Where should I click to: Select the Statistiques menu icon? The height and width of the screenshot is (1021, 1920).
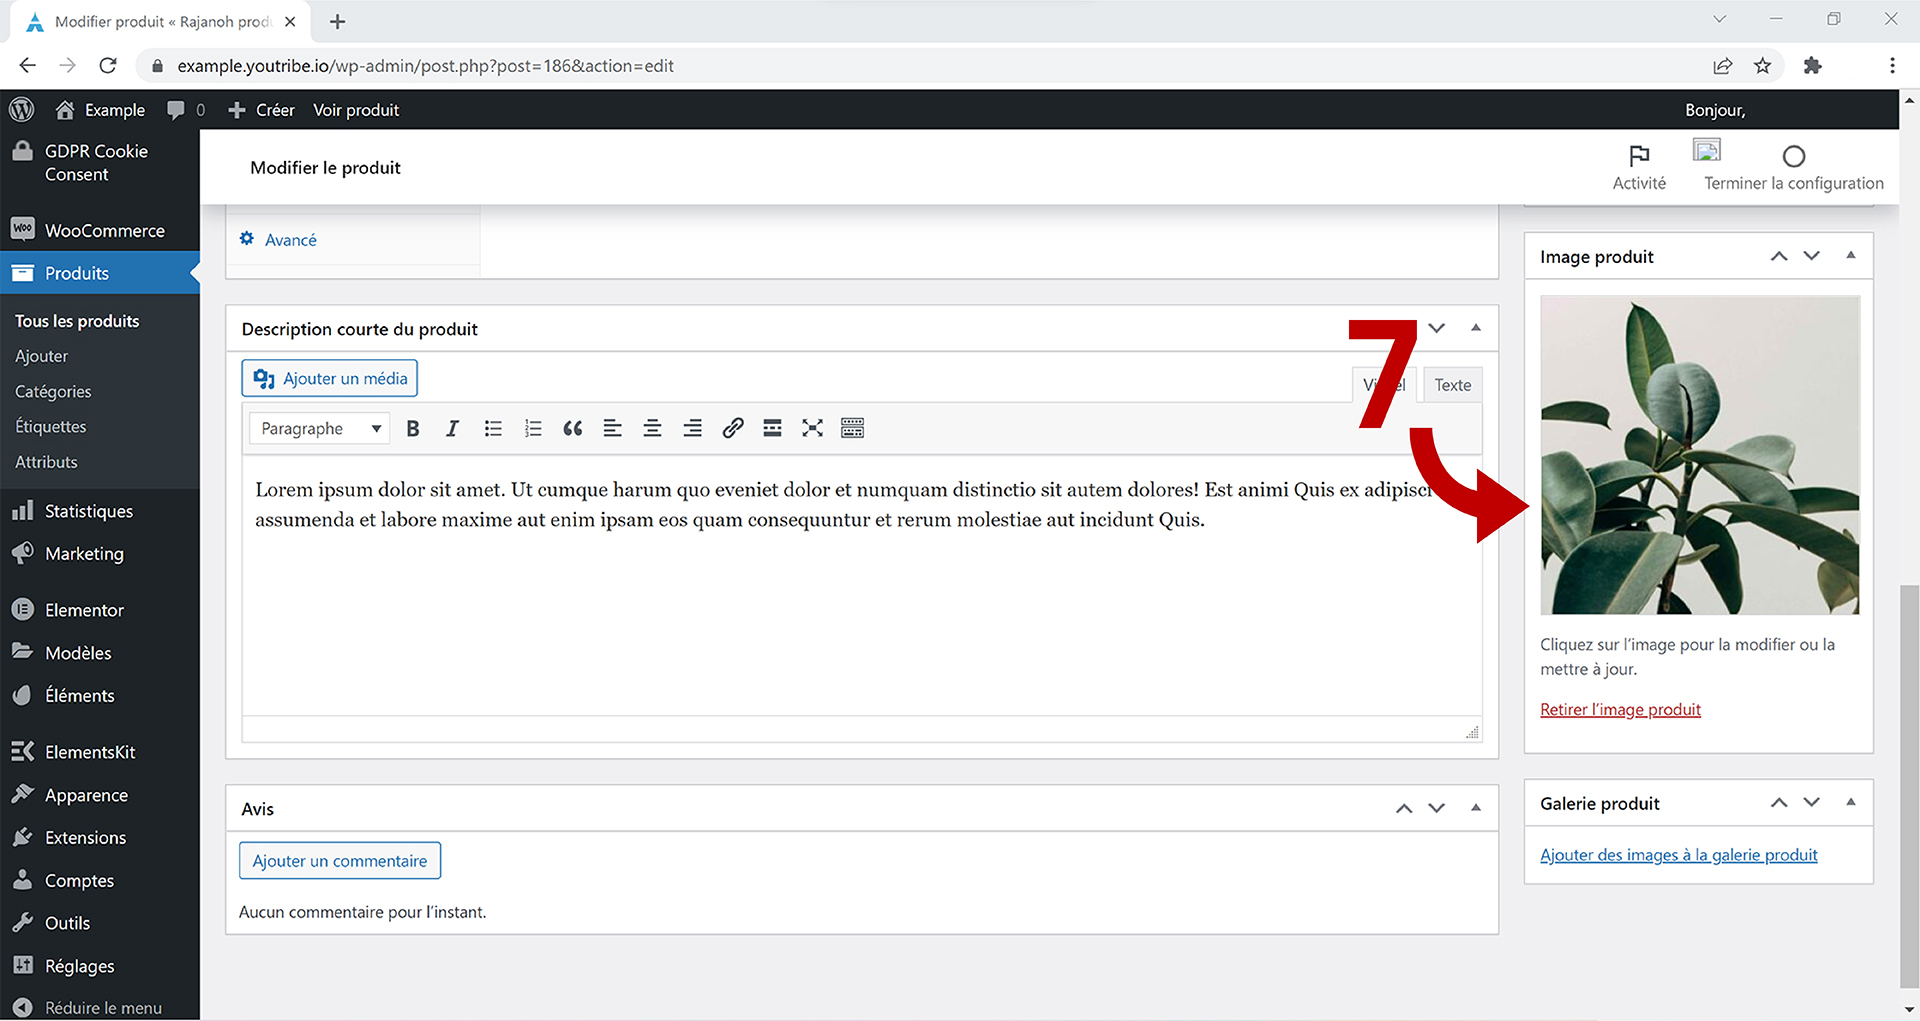pos(22,510)
